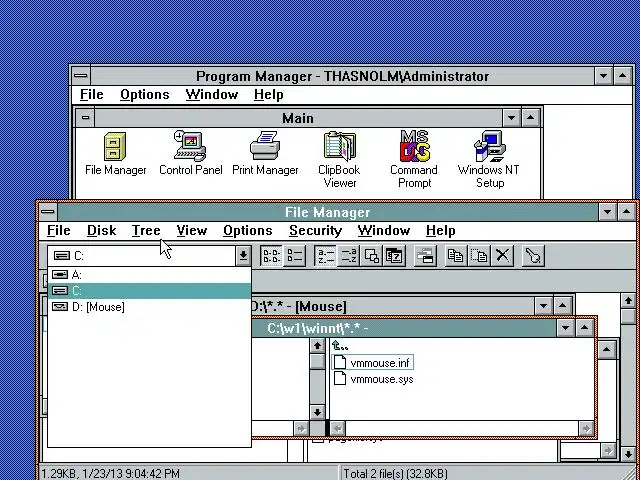640x480 pixels.
Task: Open Options menu in File Manager
Action: (x=247, y=231)
